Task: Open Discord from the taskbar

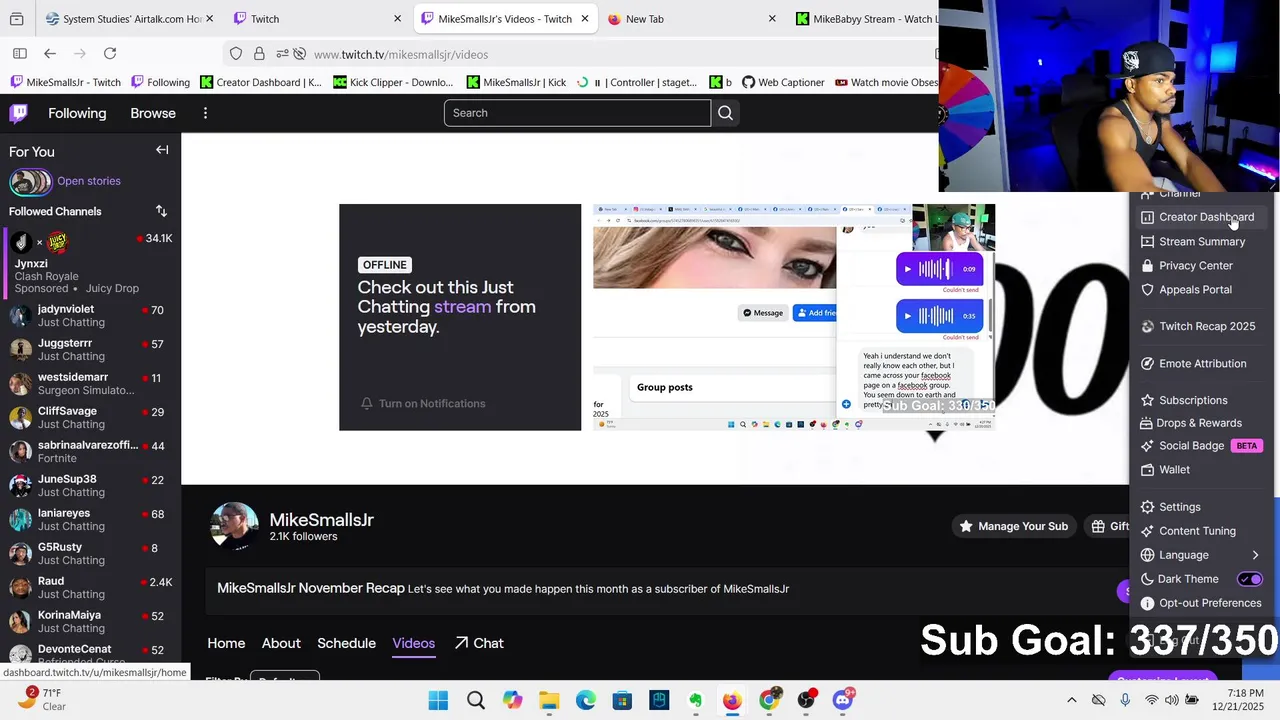Action: tap(843, 700)
